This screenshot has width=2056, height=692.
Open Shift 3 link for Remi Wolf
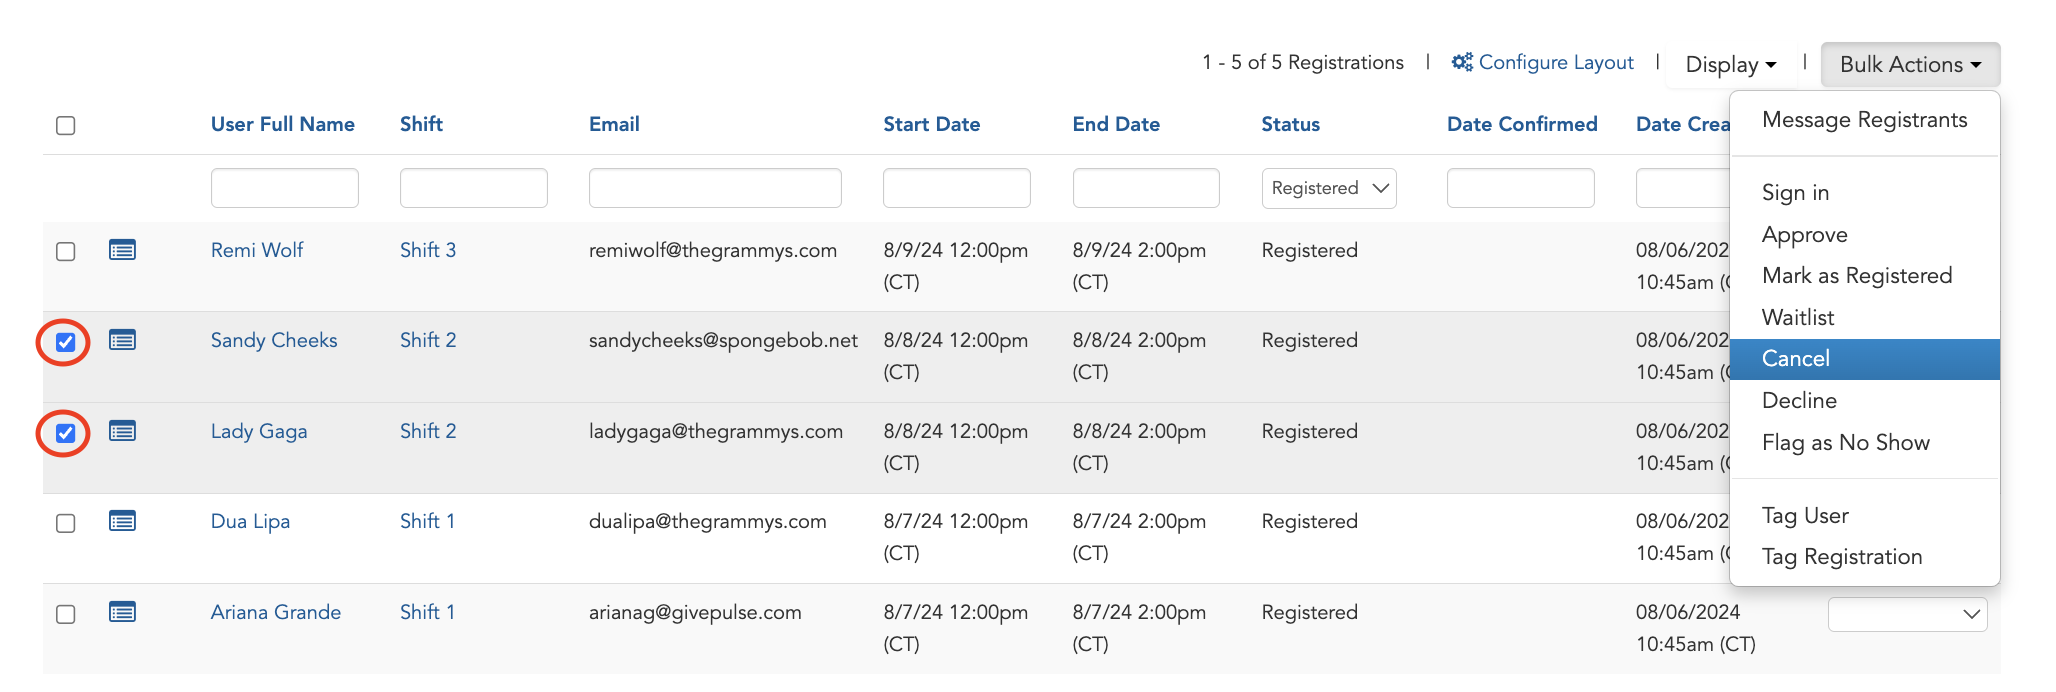pos(428,250)
